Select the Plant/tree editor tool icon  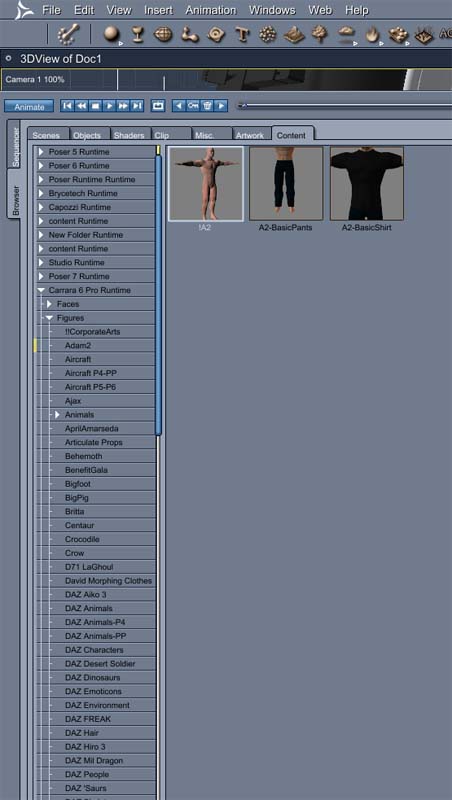[320, 34]
